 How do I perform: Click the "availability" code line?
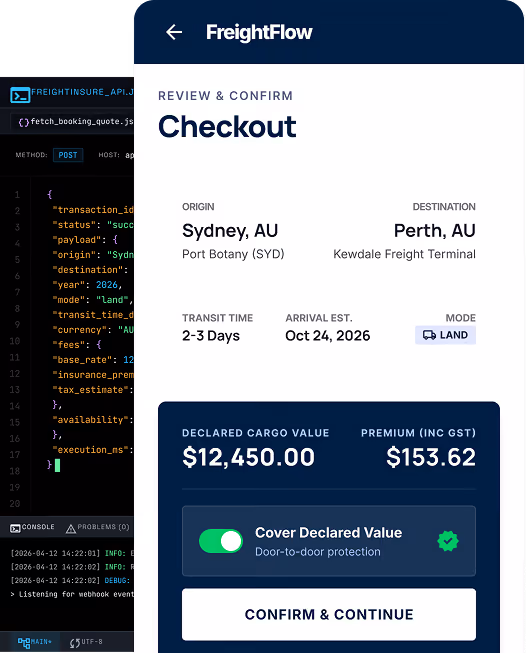pyautogui.click(x=92, y=420)
